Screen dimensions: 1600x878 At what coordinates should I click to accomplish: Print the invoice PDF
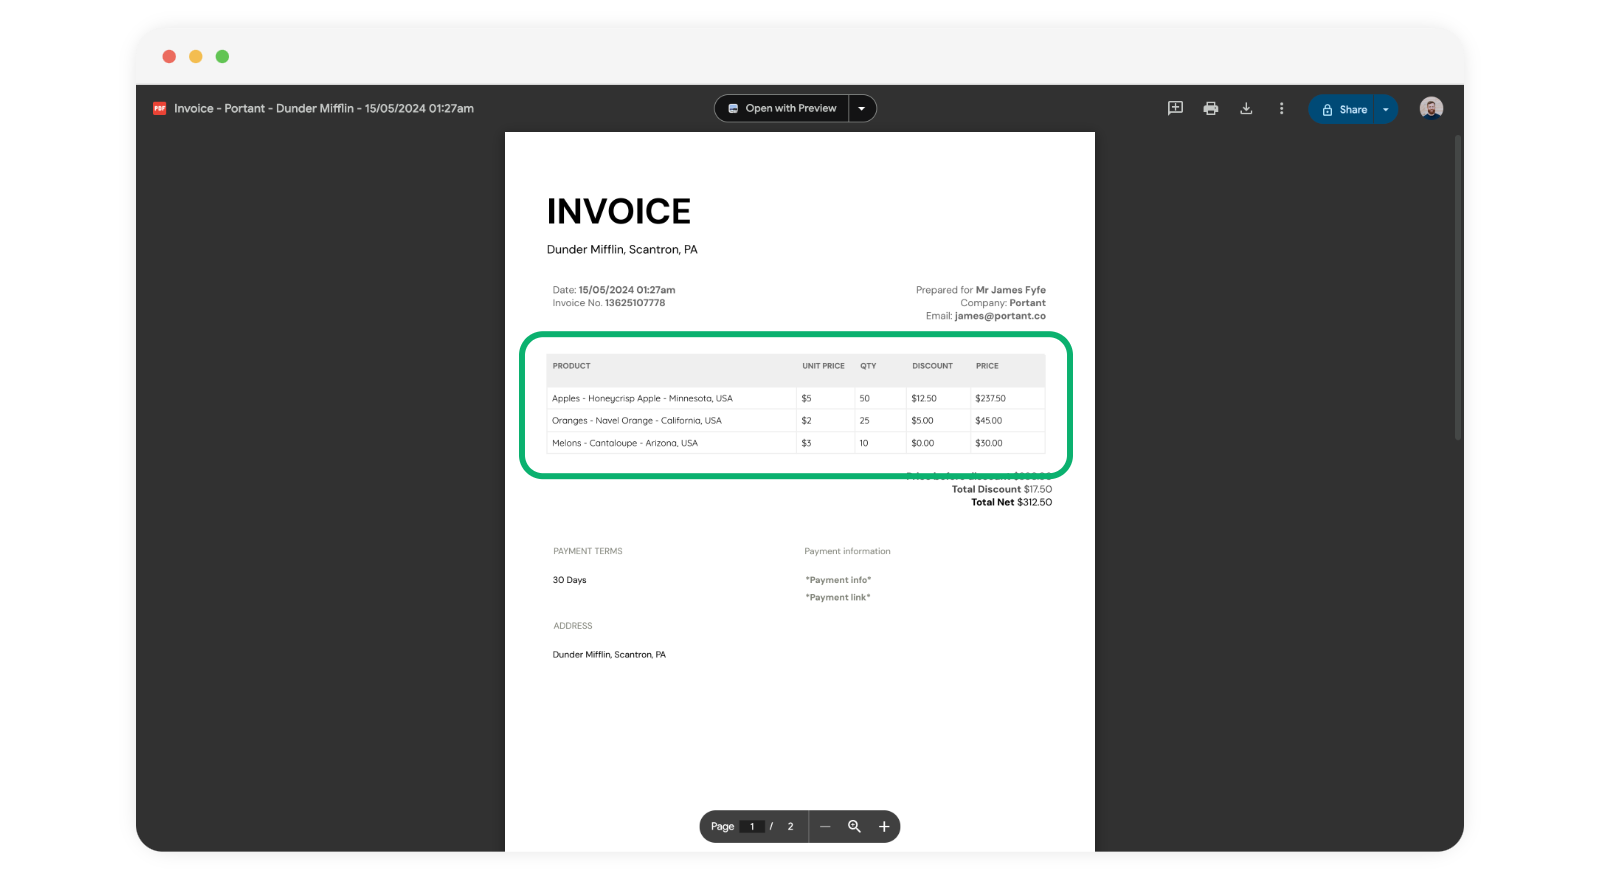point(1211,108)
